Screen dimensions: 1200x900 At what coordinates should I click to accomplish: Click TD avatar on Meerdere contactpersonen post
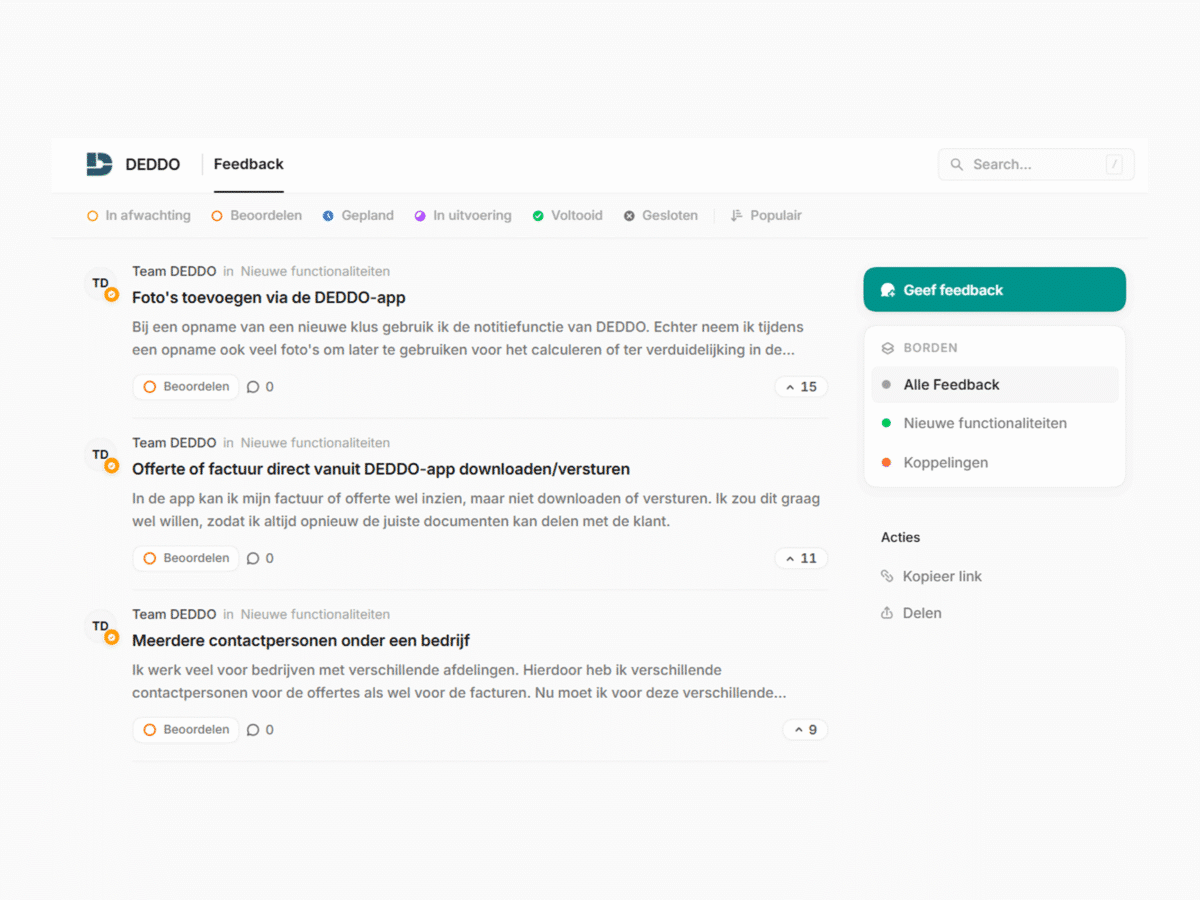[101, 627]
